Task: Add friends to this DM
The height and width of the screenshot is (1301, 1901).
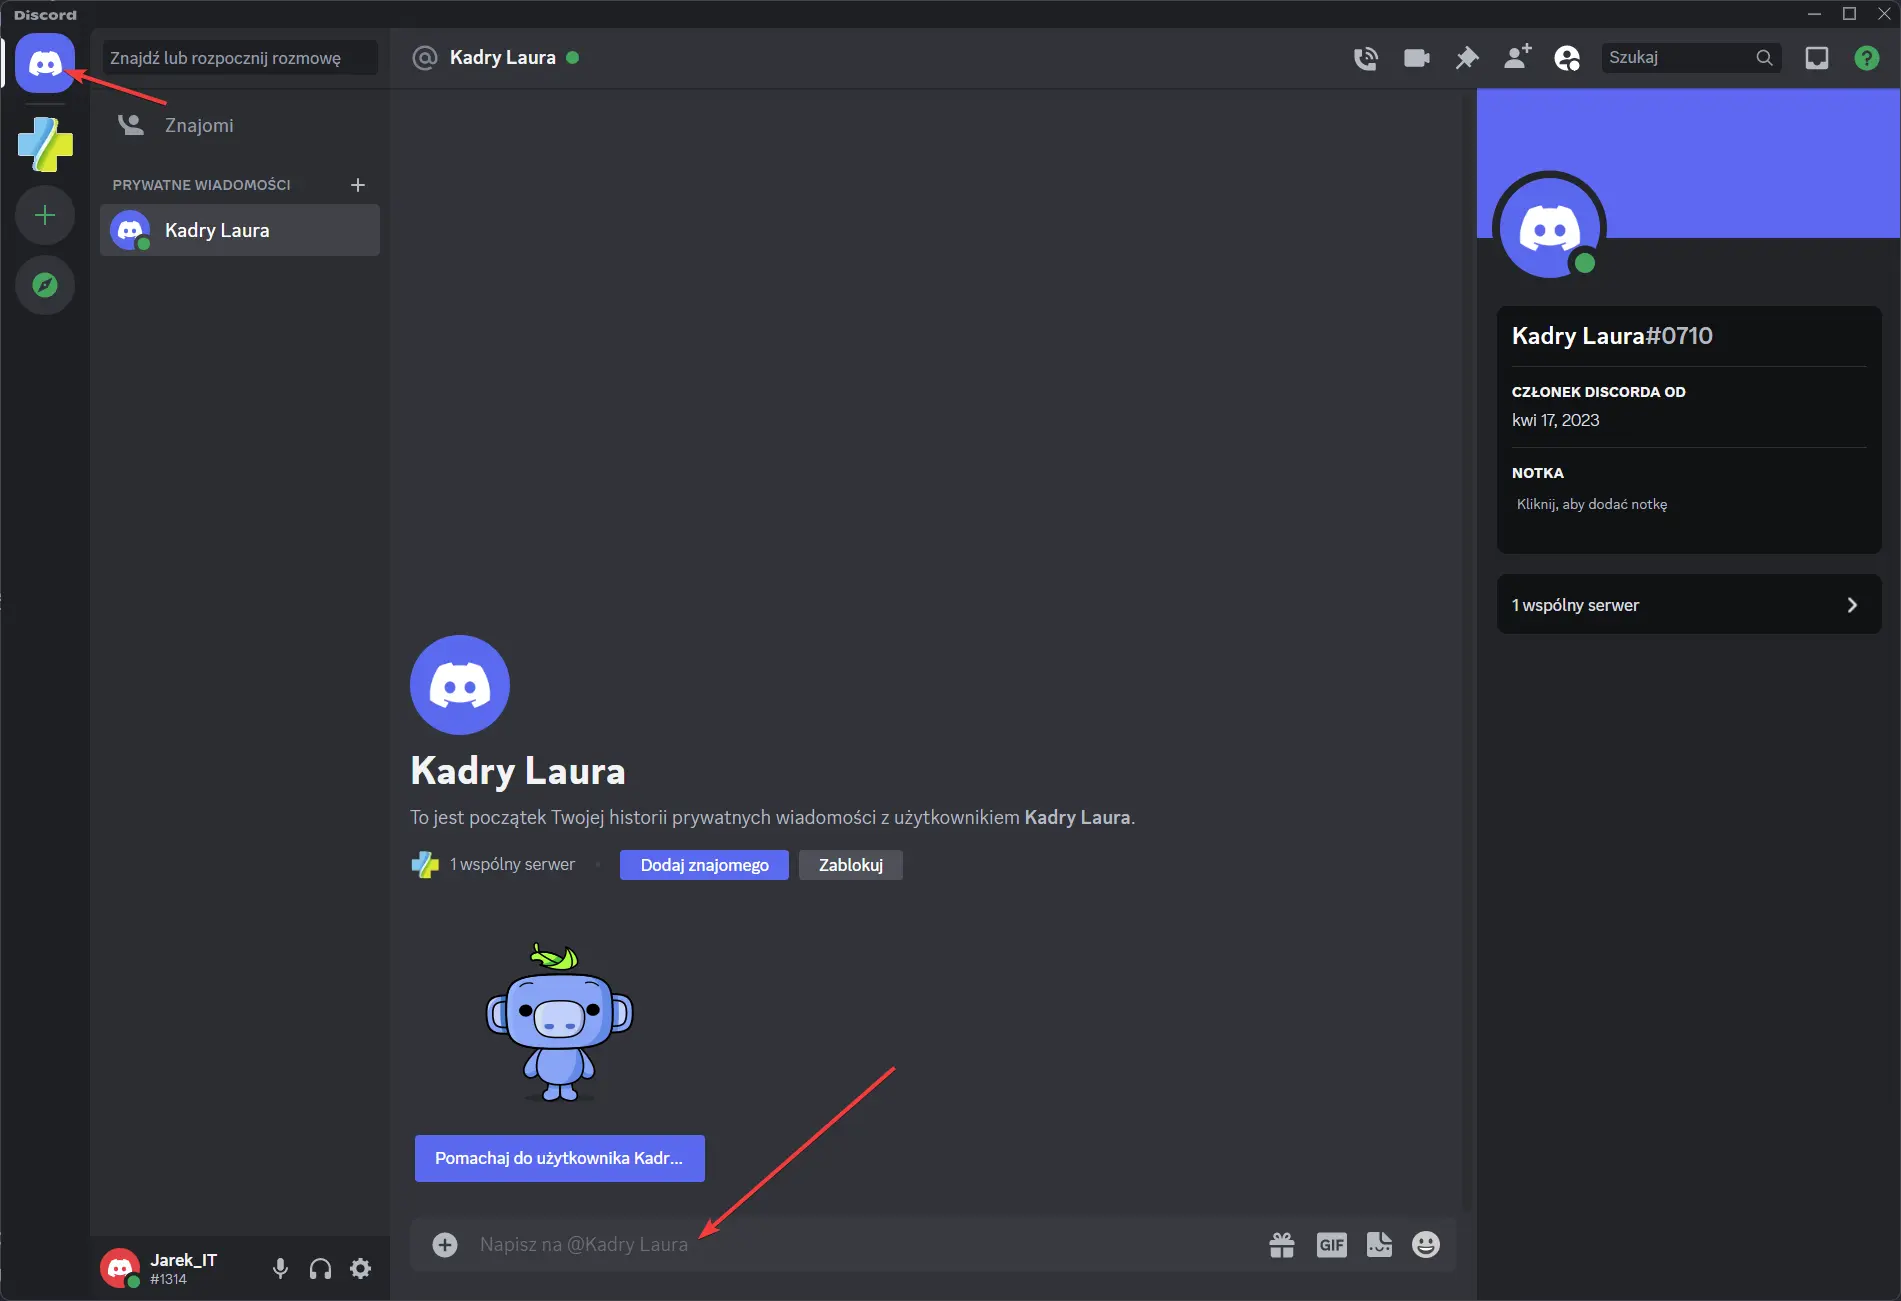Action: point(1517,57)
